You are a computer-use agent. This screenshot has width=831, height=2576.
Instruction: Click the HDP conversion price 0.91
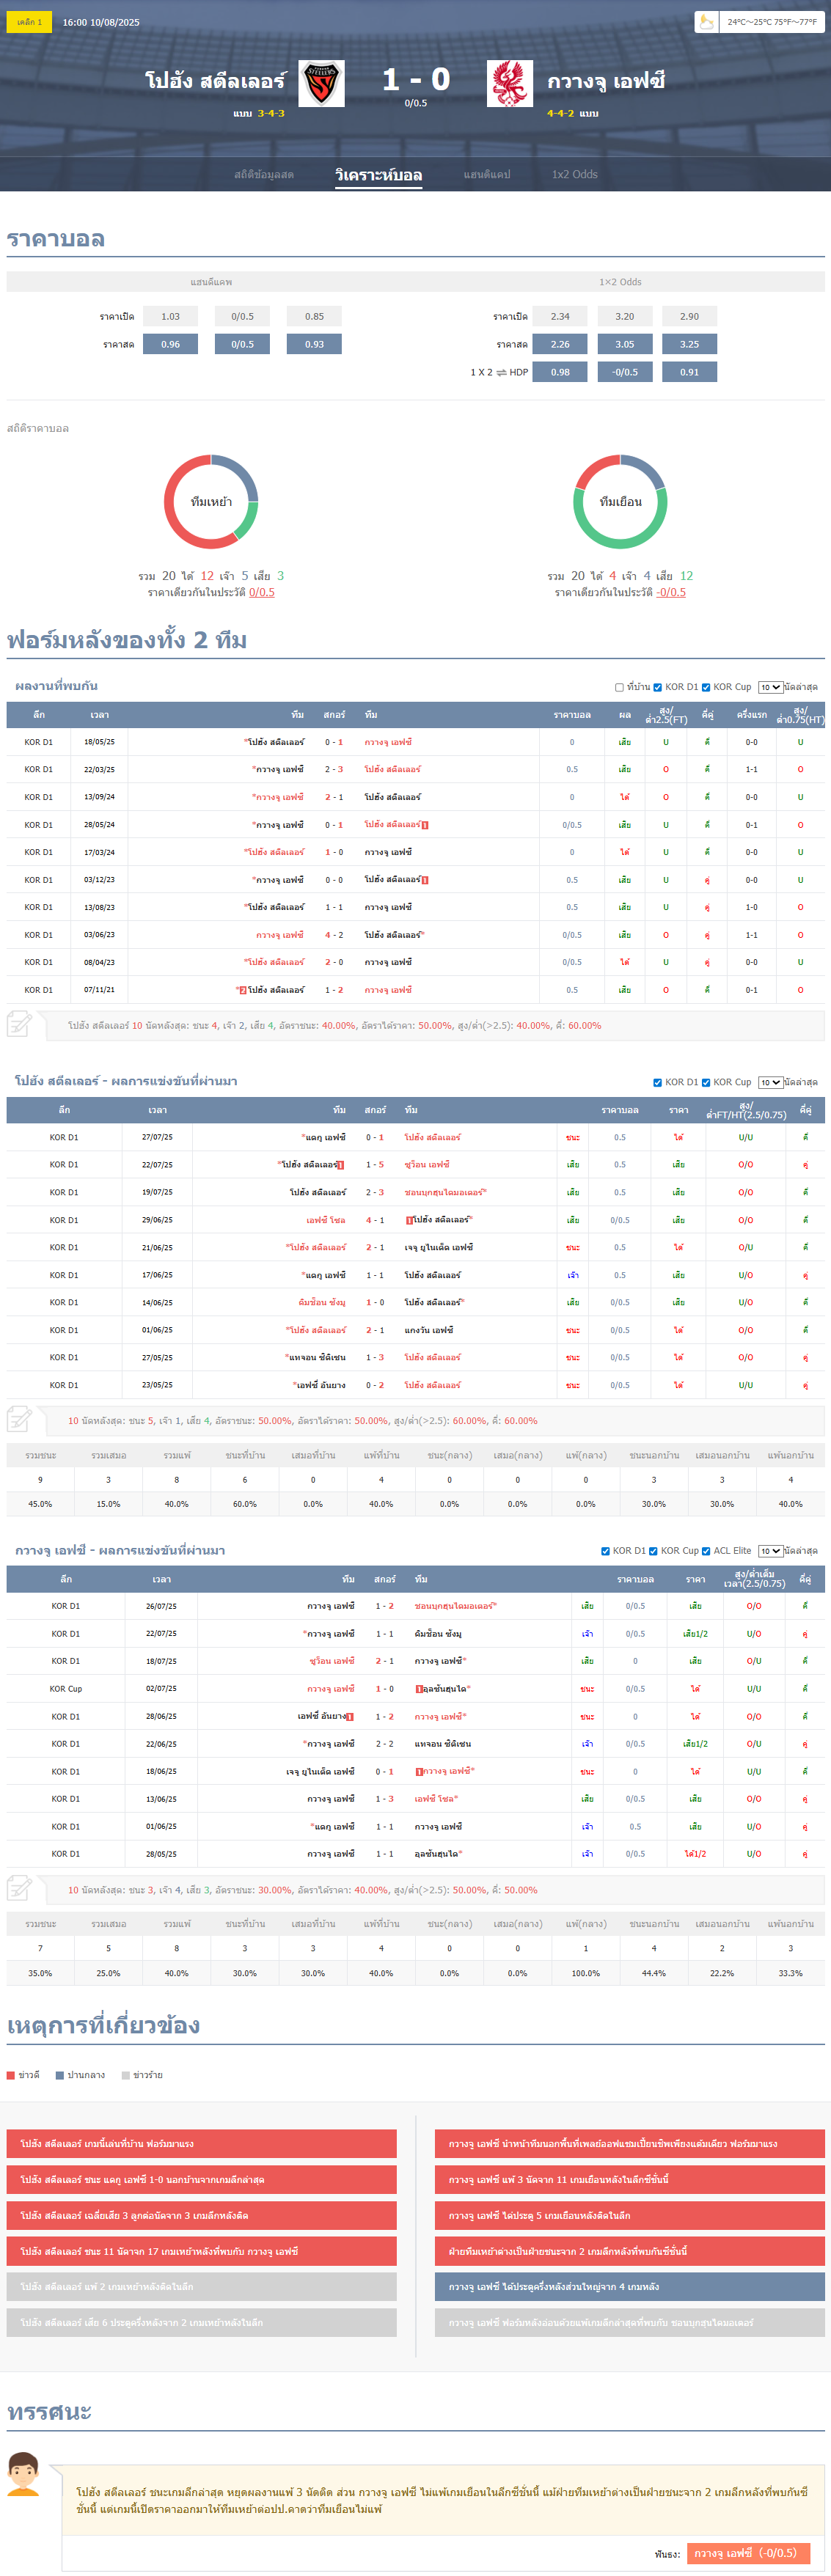click(x=690, y=372)
